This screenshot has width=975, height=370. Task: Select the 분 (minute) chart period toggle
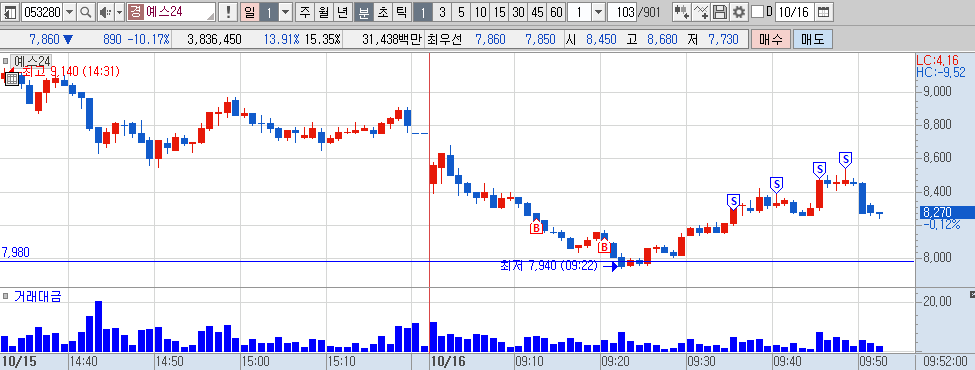363,11
